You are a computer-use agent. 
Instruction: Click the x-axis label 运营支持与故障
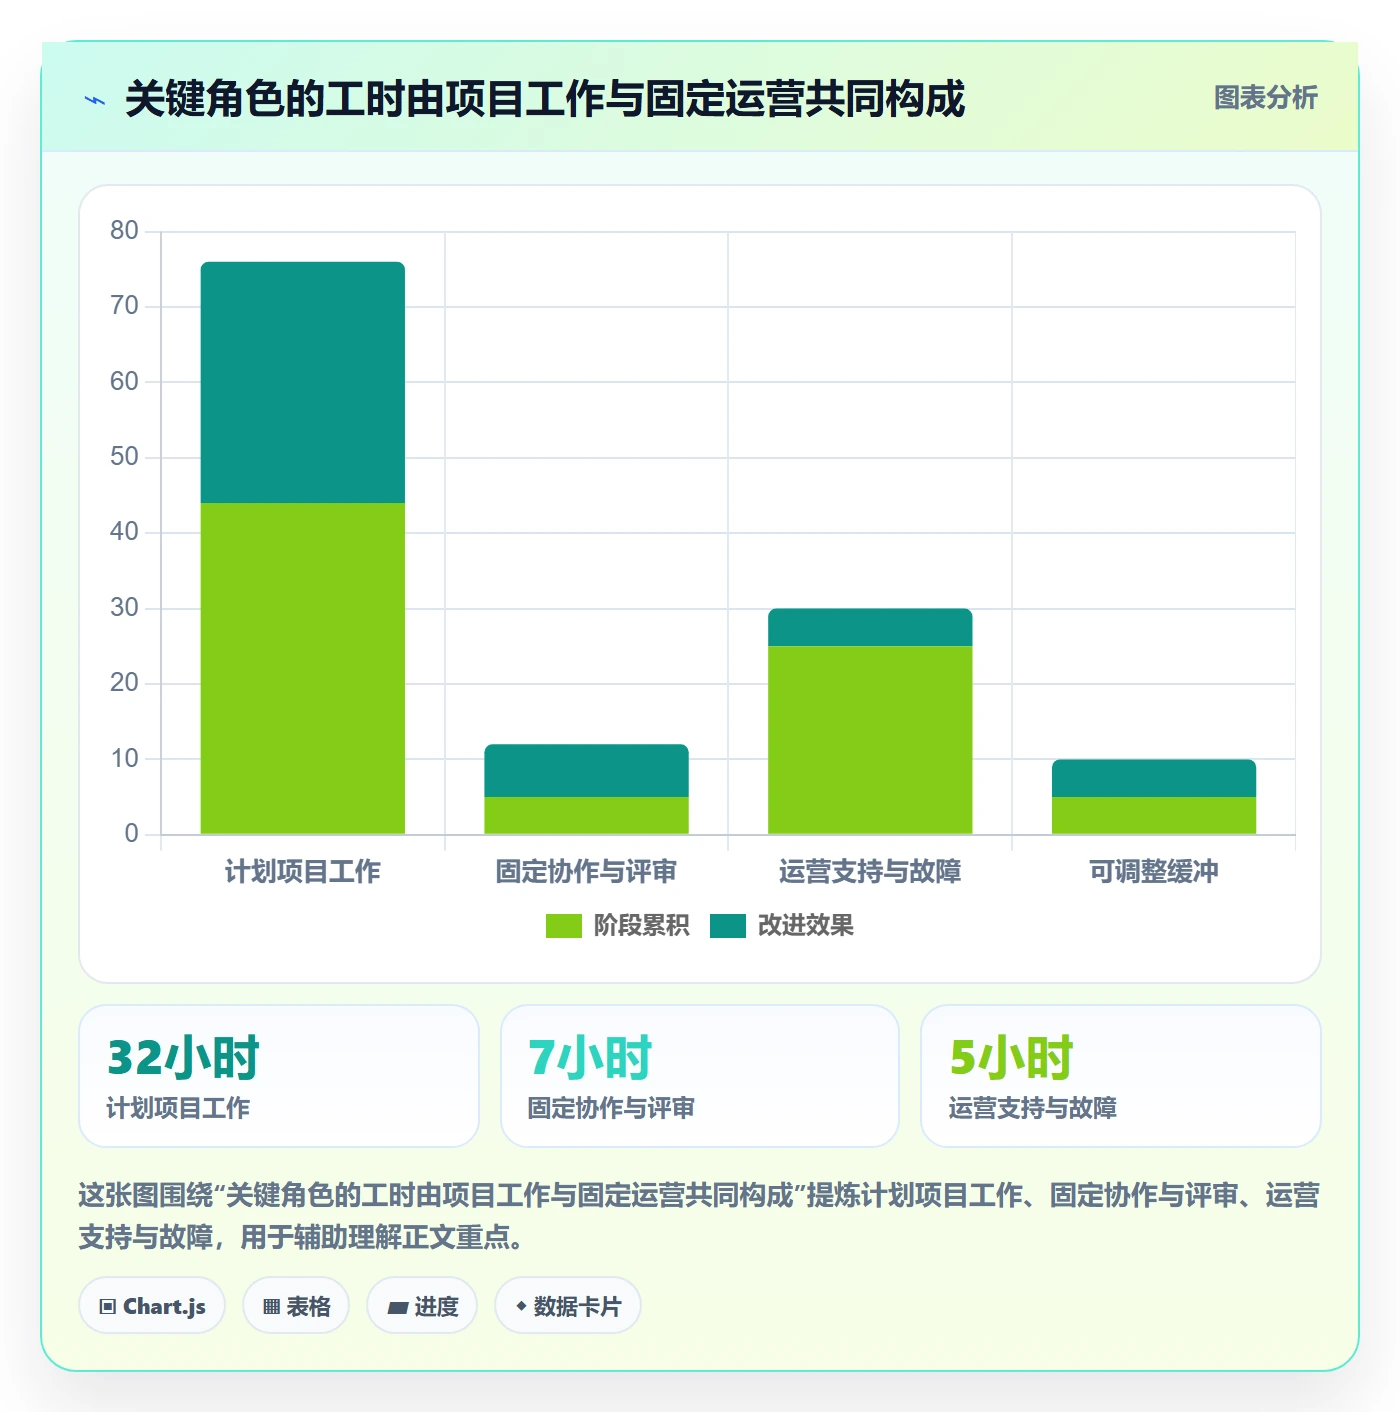(870, 872)
